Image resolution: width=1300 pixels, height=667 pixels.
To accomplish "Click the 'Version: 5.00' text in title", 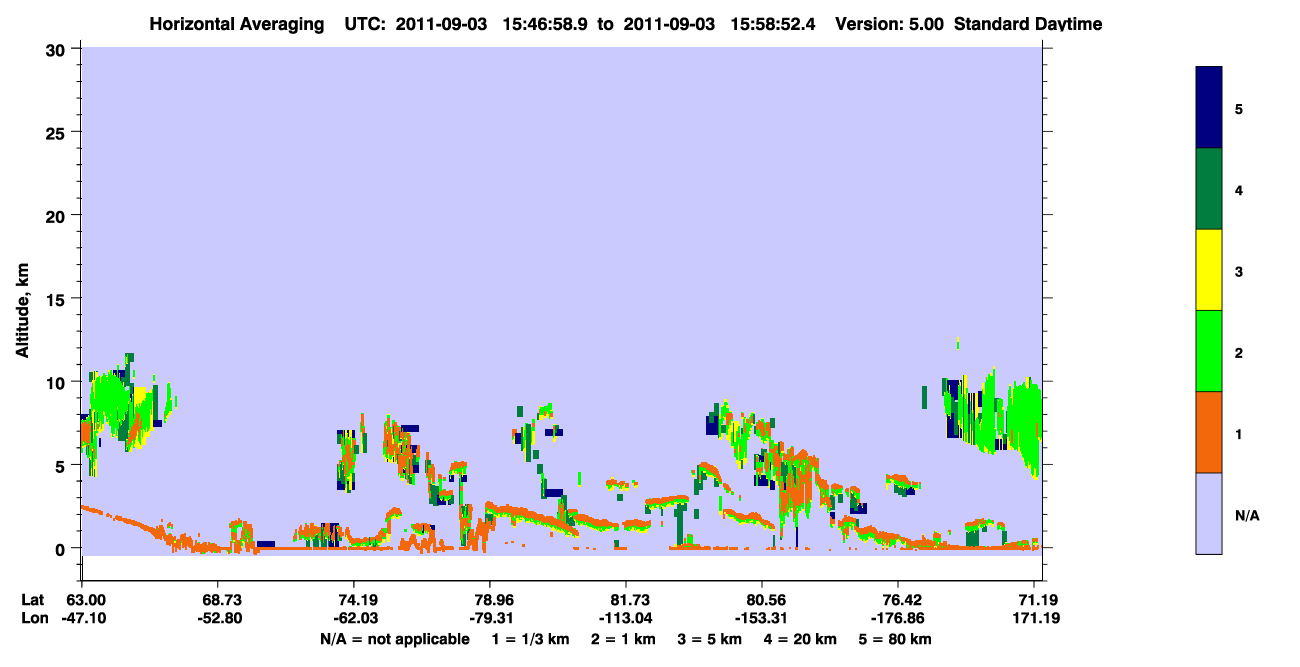I will coord(890,24).
